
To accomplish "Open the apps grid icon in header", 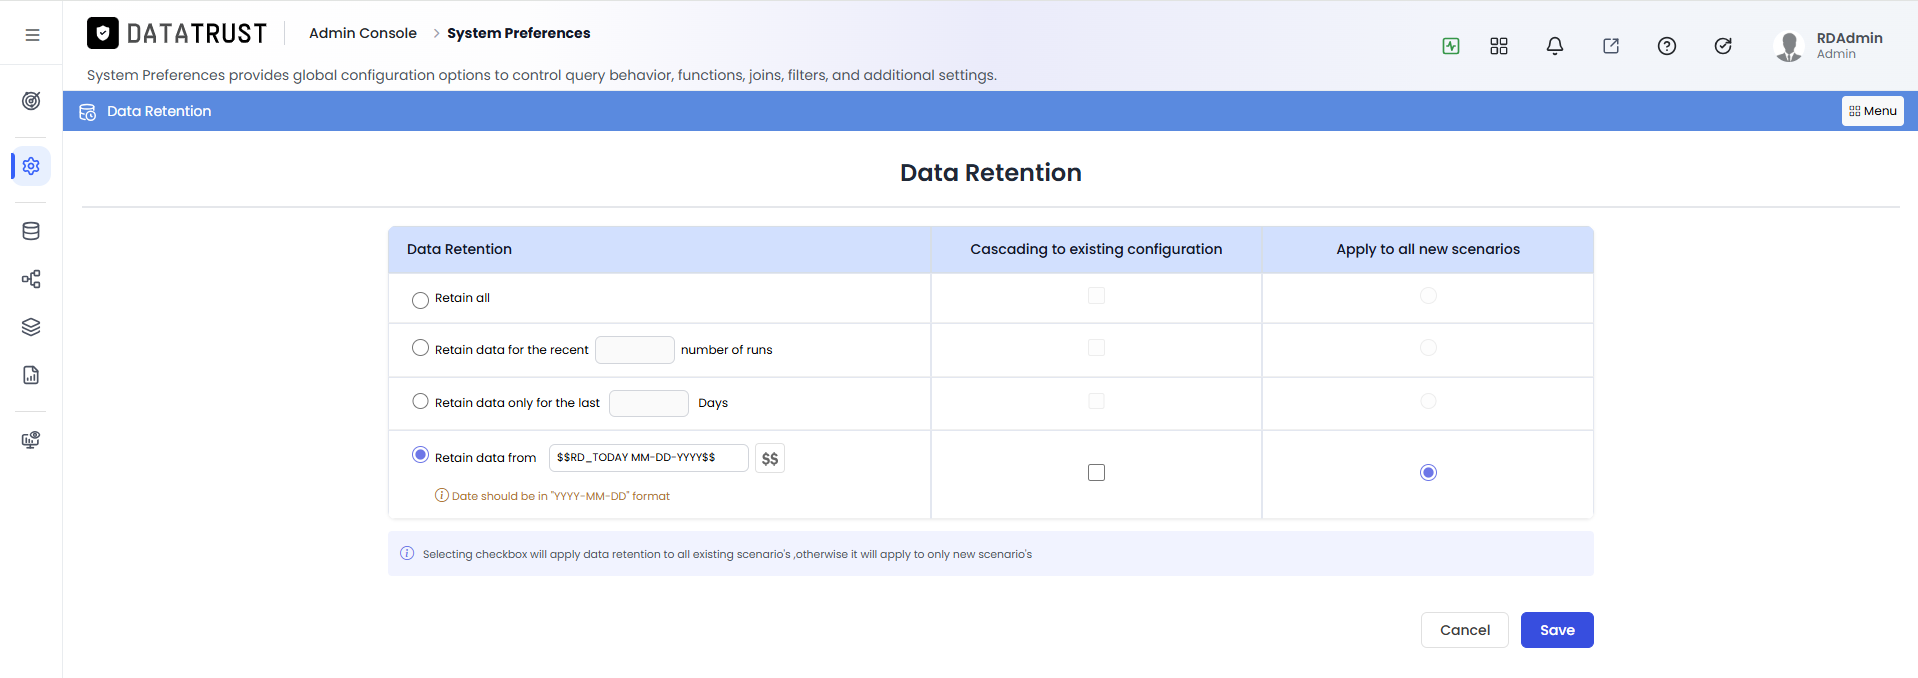I will point(1499,46).
